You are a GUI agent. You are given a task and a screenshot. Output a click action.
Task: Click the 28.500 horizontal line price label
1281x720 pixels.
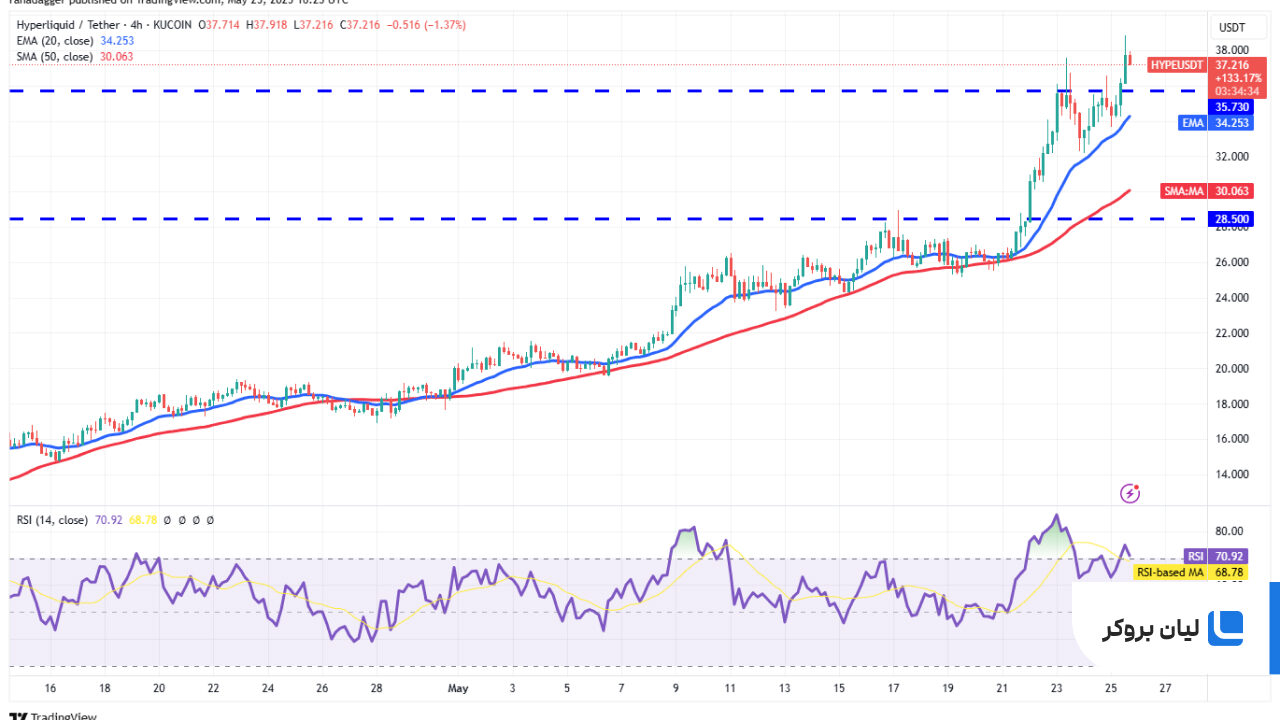1230,218
